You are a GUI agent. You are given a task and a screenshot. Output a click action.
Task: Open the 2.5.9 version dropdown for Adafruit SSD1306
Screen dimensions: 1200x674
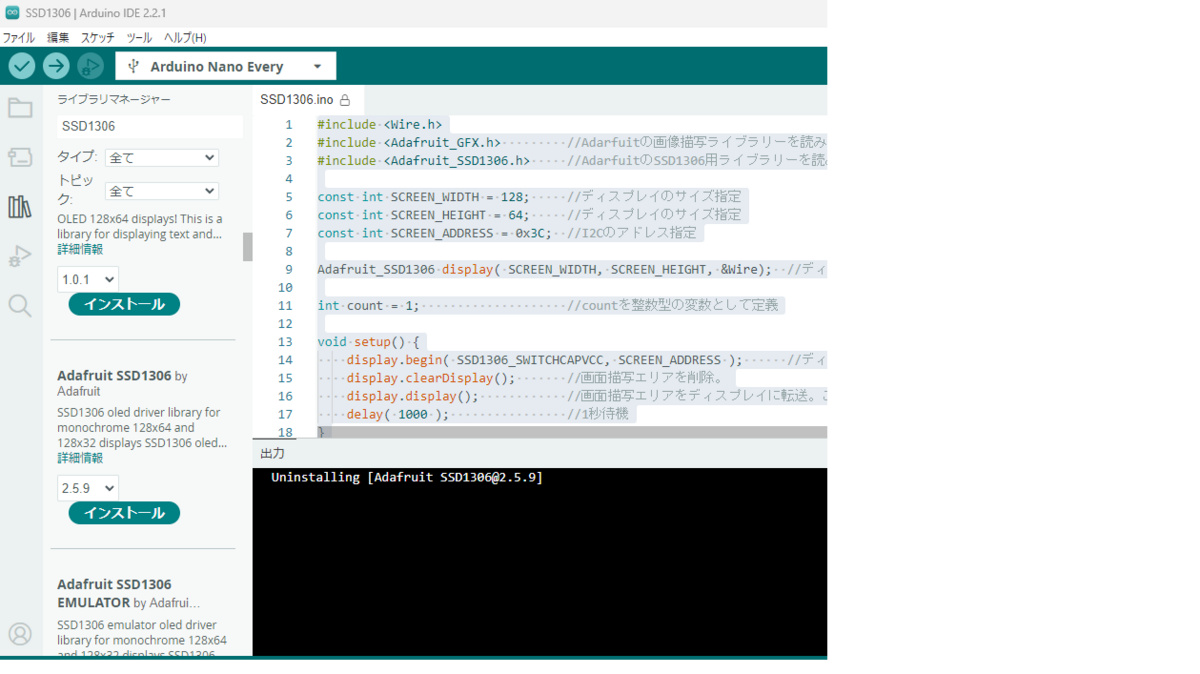87,487
